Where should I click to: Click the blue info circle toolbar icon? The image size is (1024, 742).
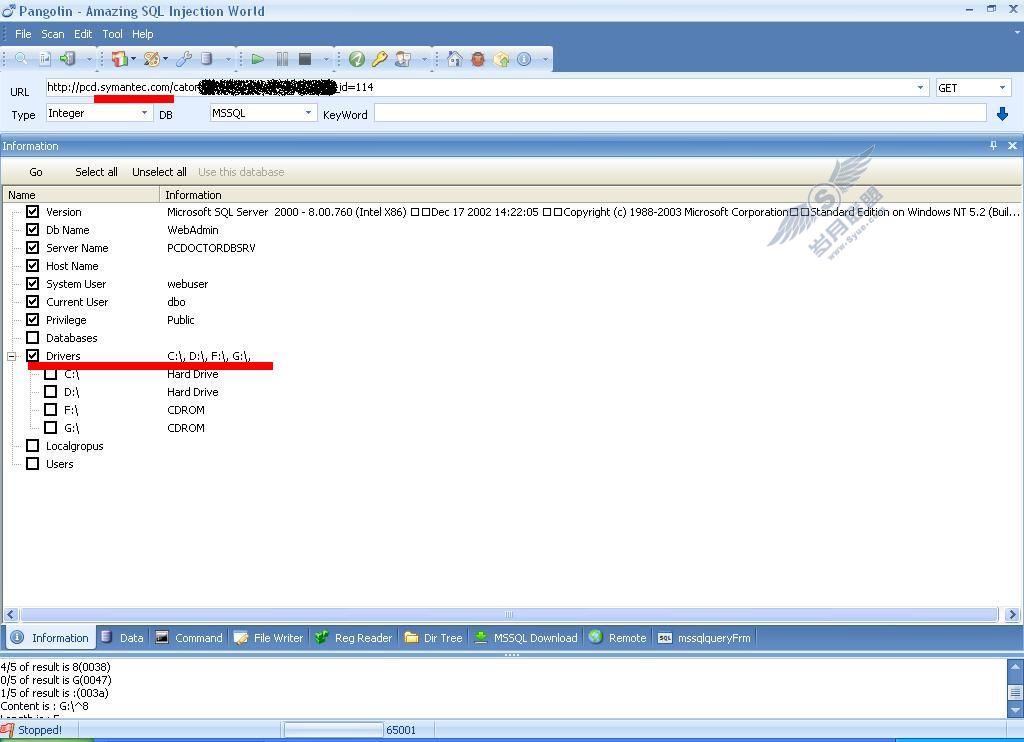point(524,59)
